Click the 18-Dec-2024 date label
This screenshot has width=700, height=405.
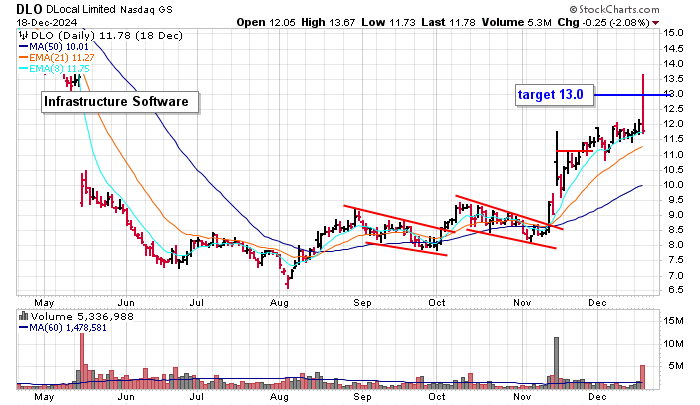(x=47, y=22)
